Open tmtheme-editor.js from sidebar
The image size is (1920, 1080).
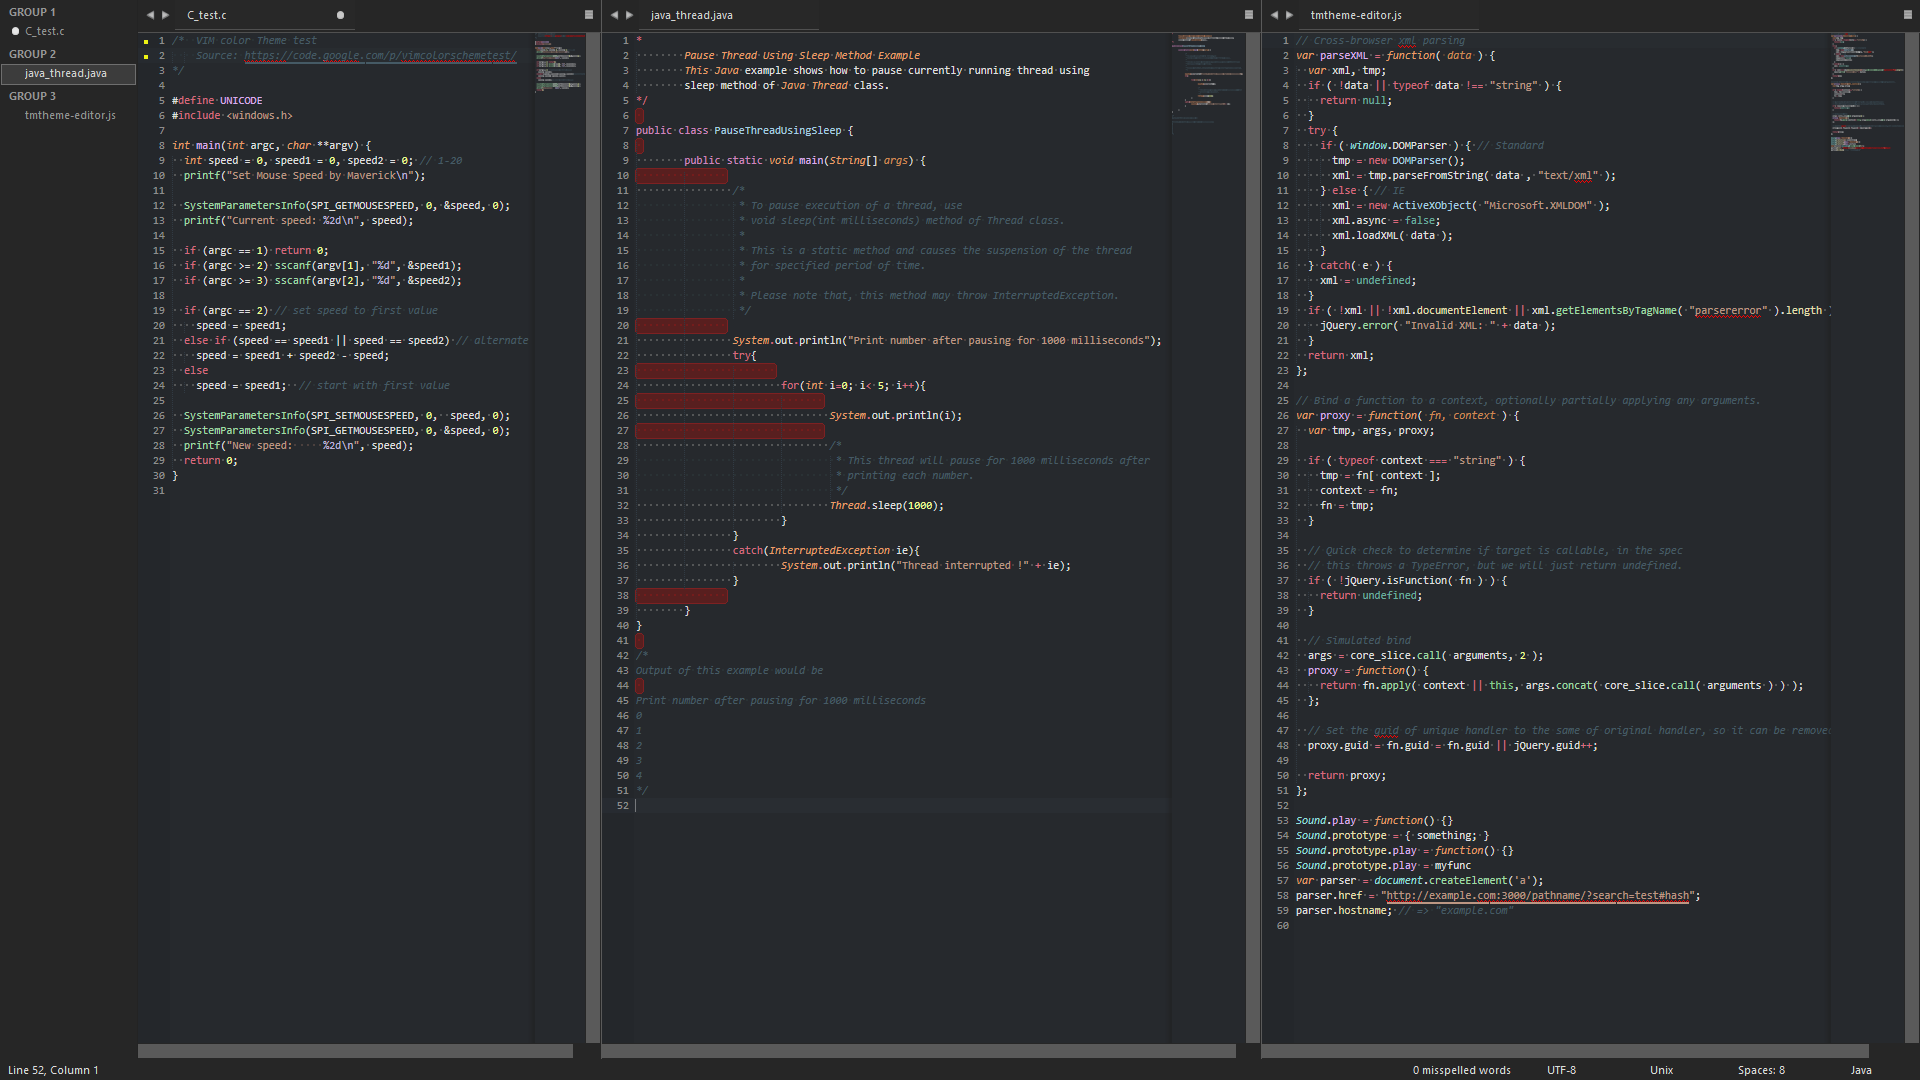pos(70,116)
